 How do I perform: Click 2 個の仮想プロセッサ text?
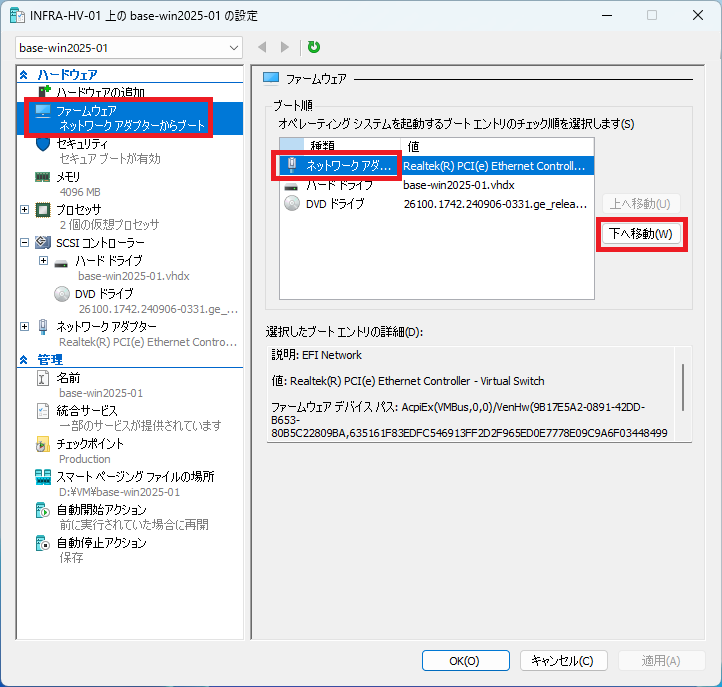pyautogui.click(x=110, y=225)
